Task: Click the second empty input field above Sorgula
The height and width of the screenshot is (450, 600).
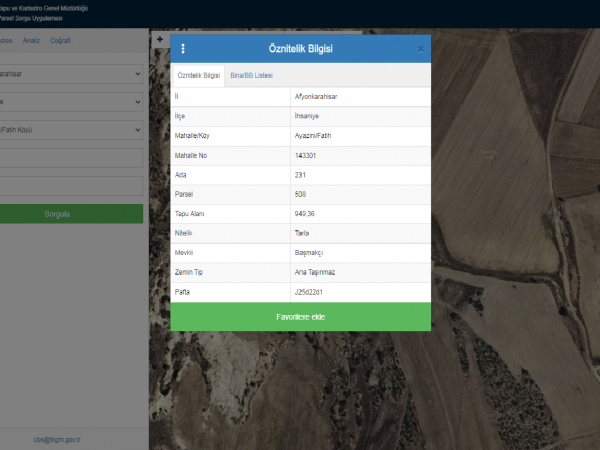Action: (71, 186)
